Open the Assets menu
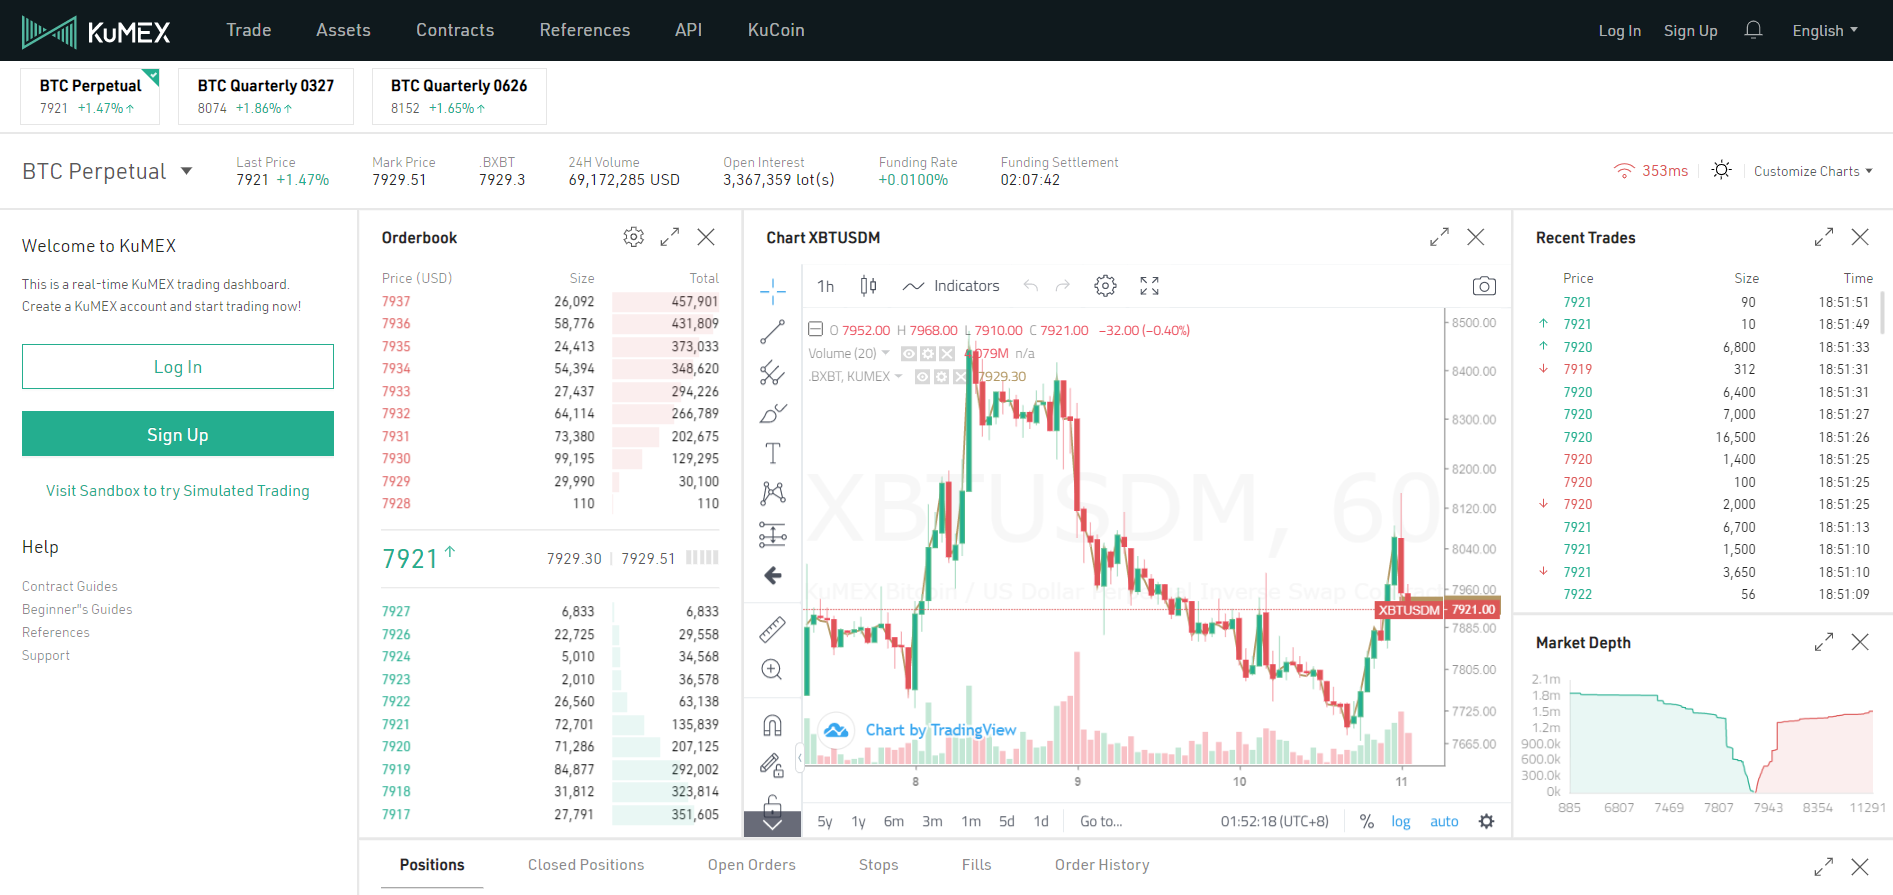 [343, 30]
